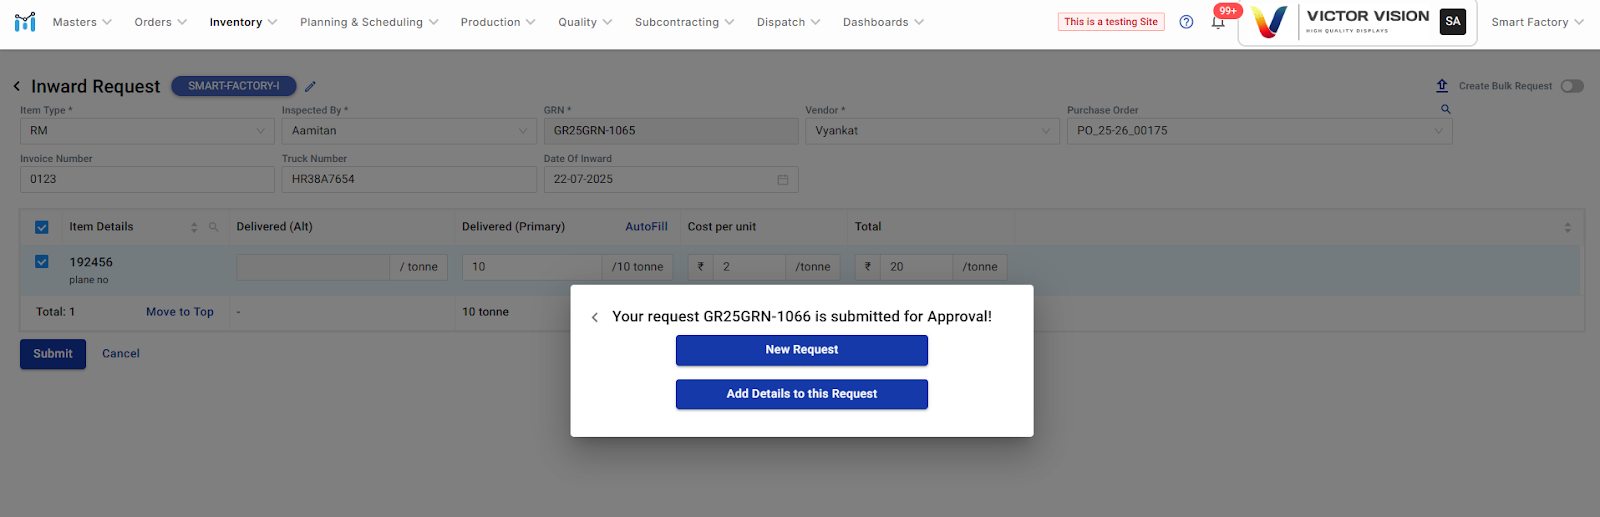Click the pencil edit icon near SMART-FACTORY-I
Viewport: 1600px width, 517px height.
(x=310, y=87)
